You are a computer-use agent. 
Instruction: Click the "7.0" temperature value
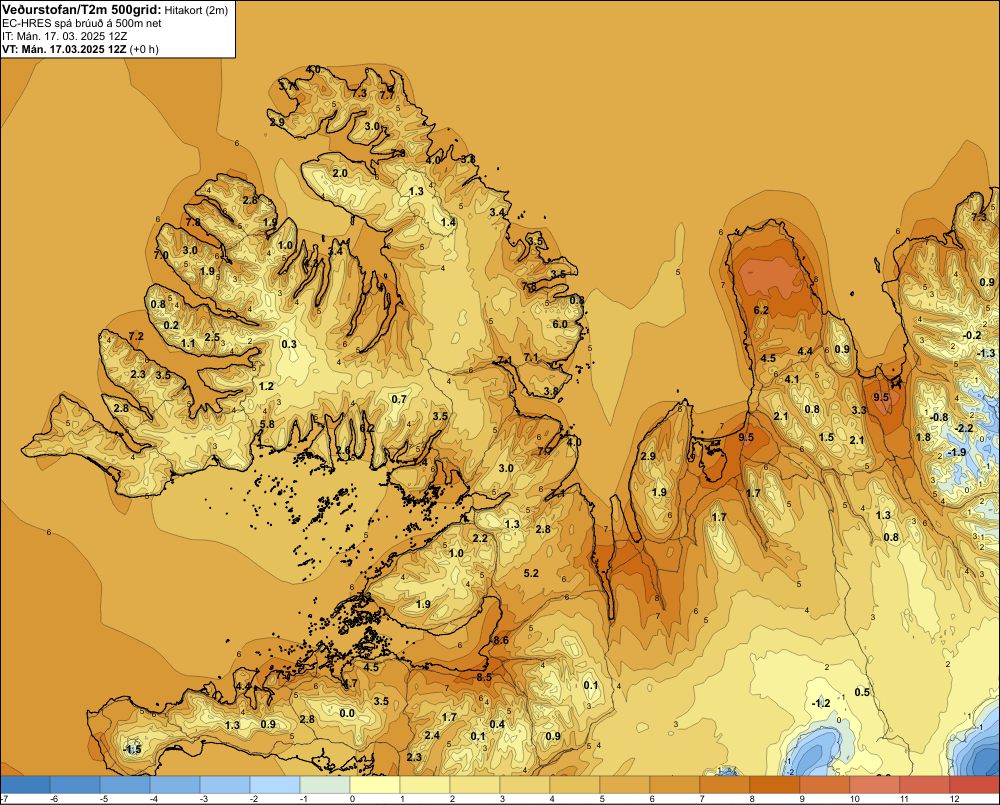(x=161, y=255)
